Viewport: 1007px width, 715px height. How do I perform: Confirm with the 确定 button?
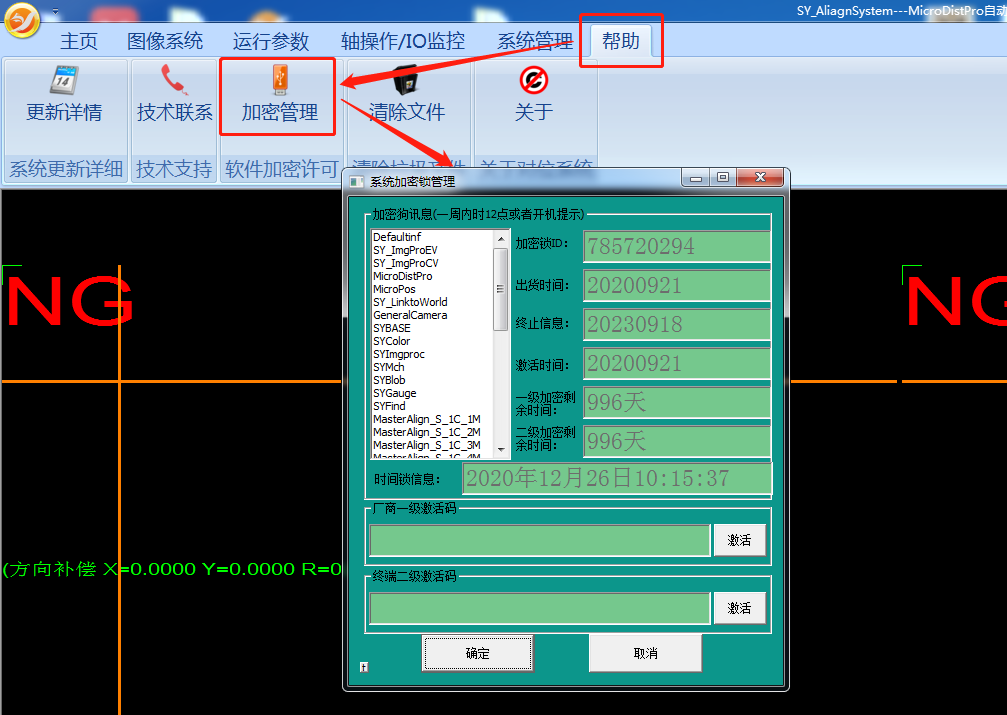[478, 653]
